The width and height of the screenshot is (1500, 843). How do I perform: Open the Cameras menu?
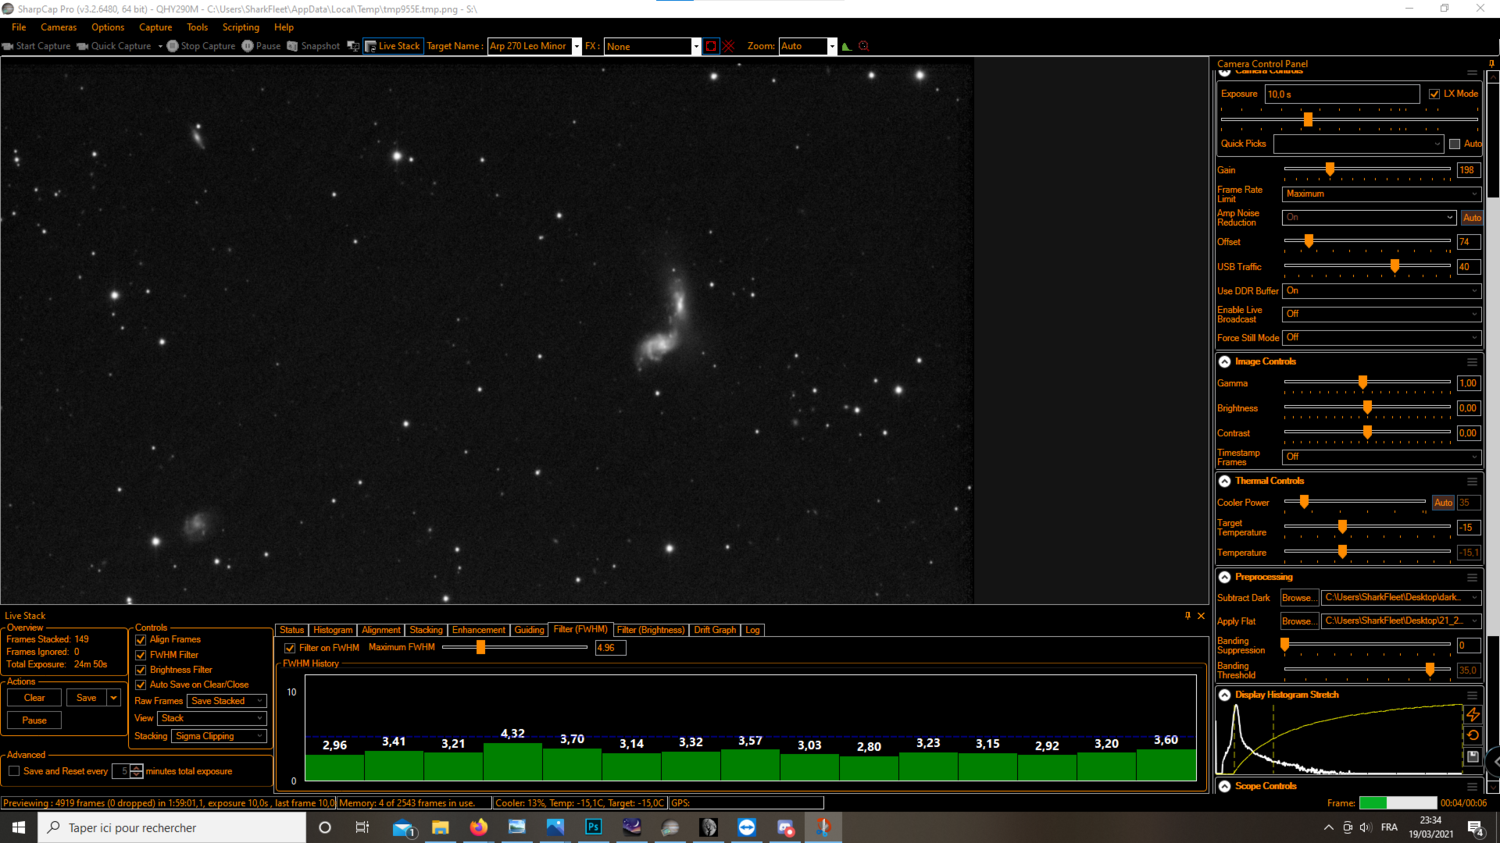(58, 27)
